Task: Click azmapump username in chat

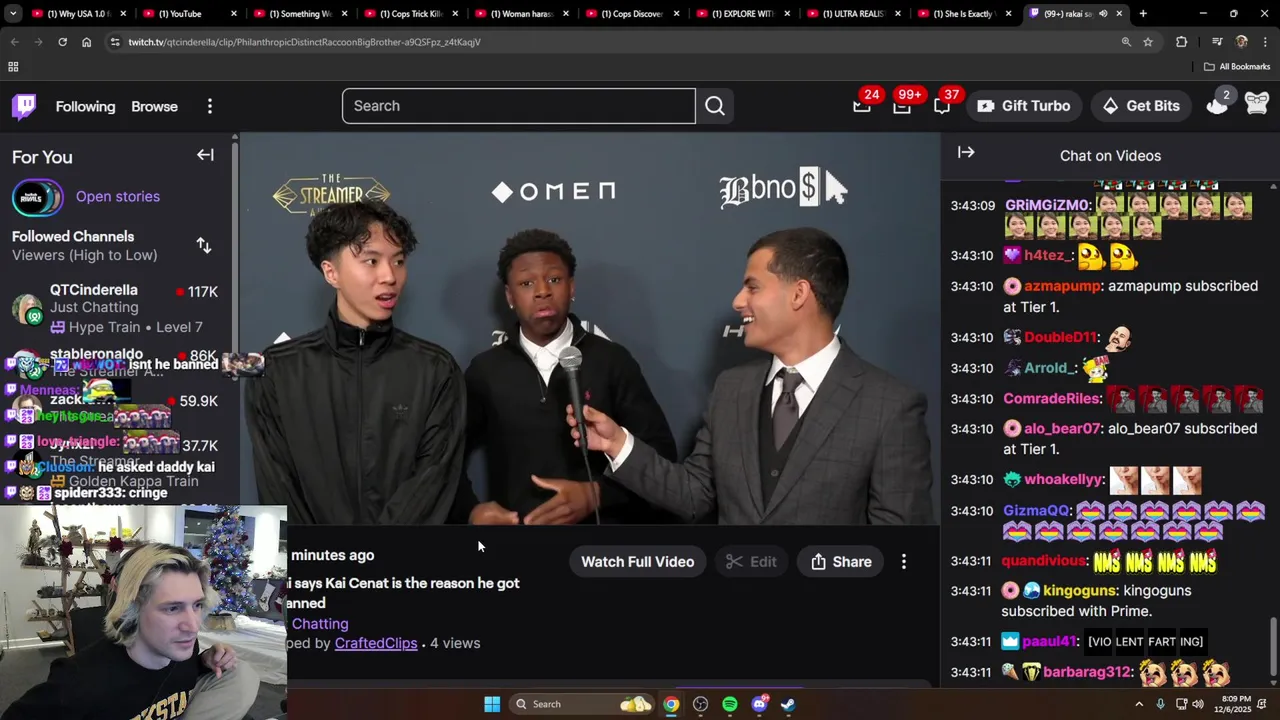Action: [1061, 286]
